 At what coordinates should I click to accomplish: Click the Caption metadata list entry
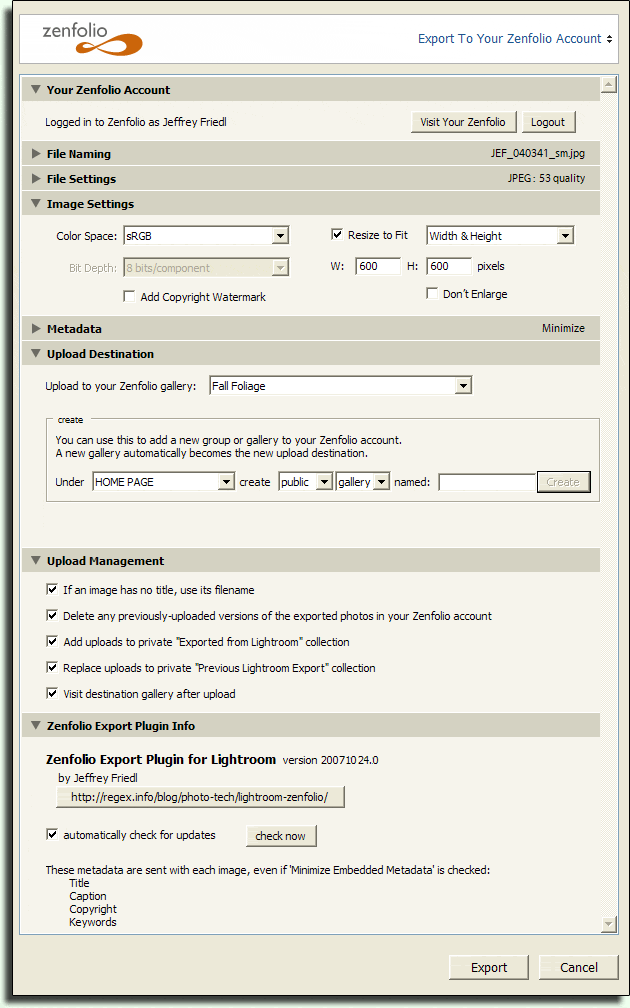coord(88,896)
